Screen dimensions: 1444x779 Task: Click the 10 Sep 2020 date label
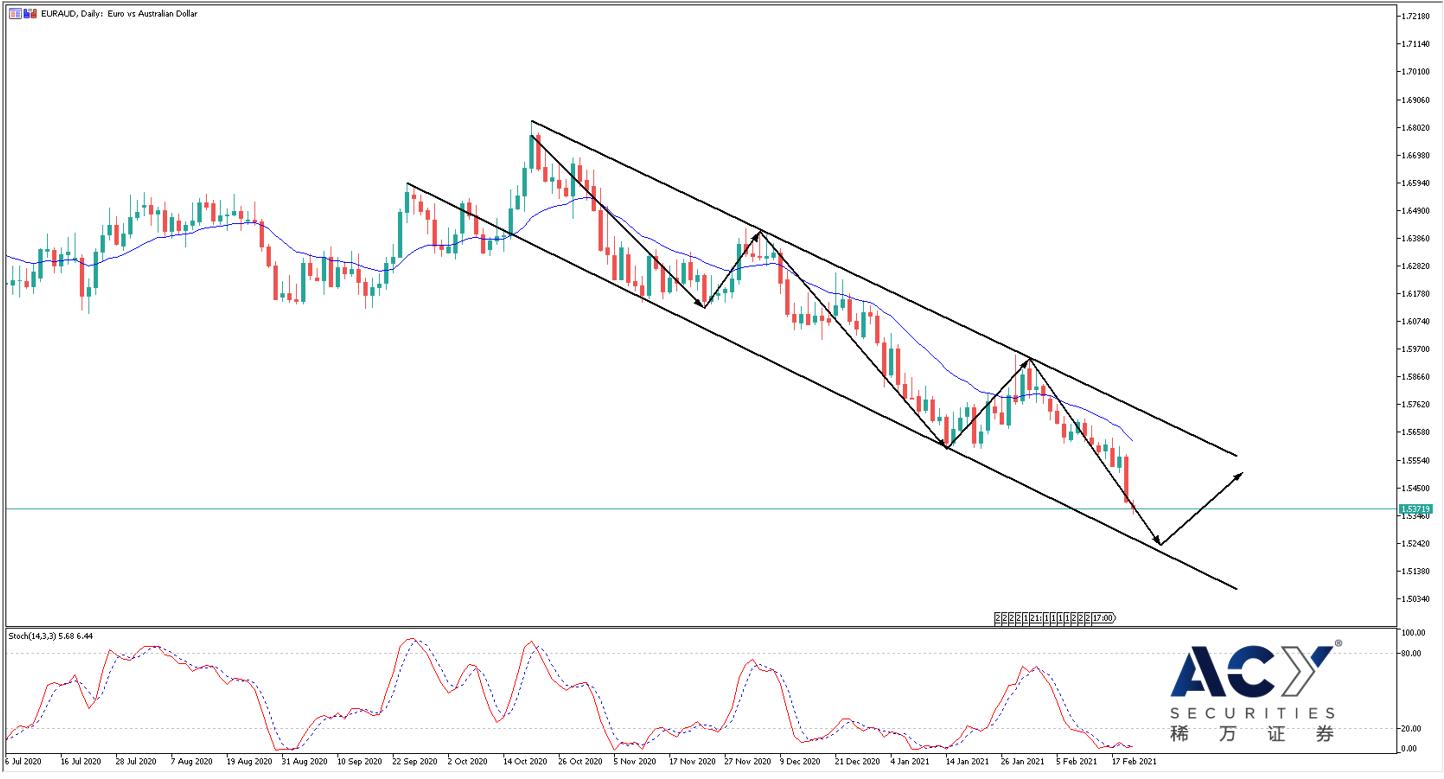360,761
